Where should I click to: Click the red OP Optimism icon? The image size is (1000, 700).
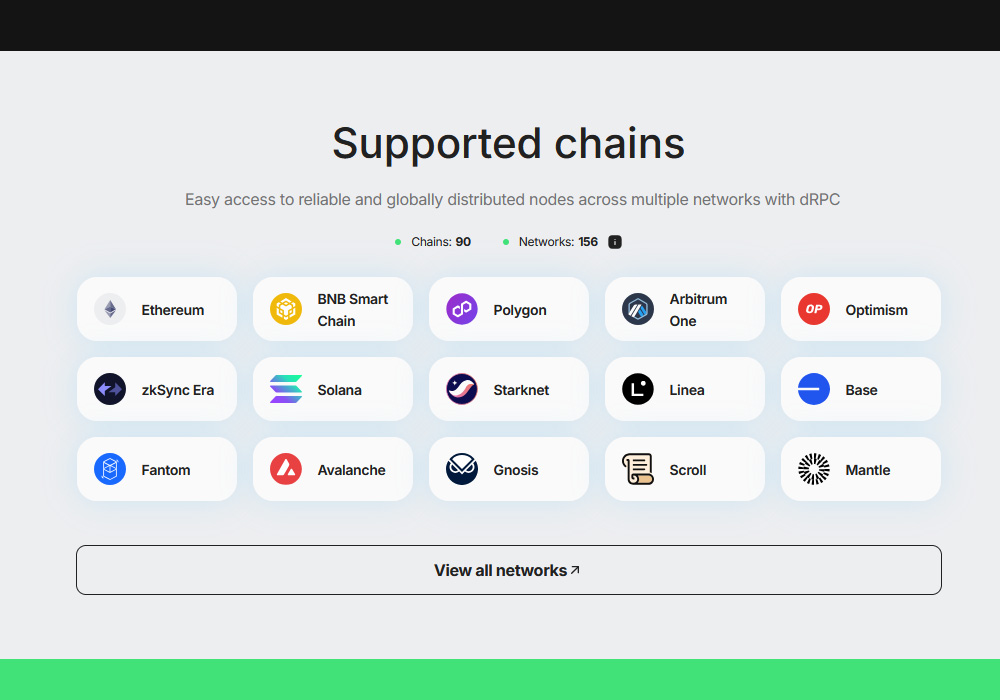[x=814, y=309]
